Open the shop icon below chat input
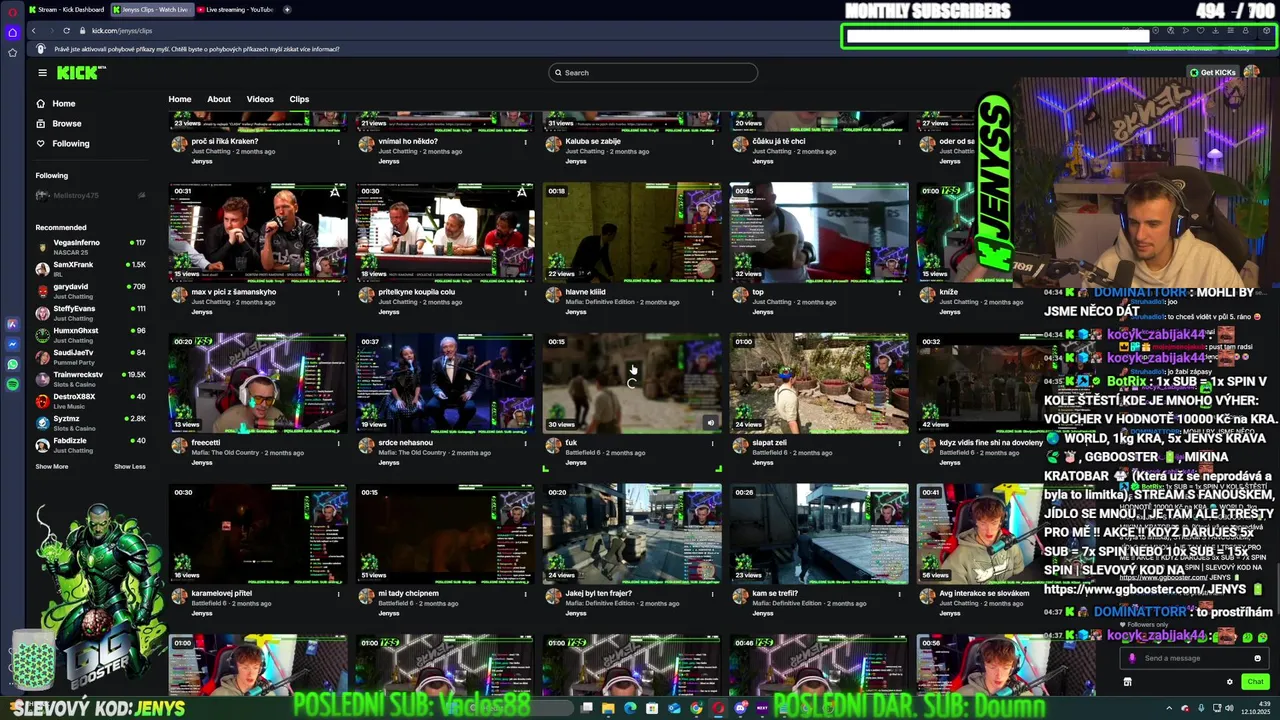This screenshot has height=720, width=1280. click(1127, 682)
